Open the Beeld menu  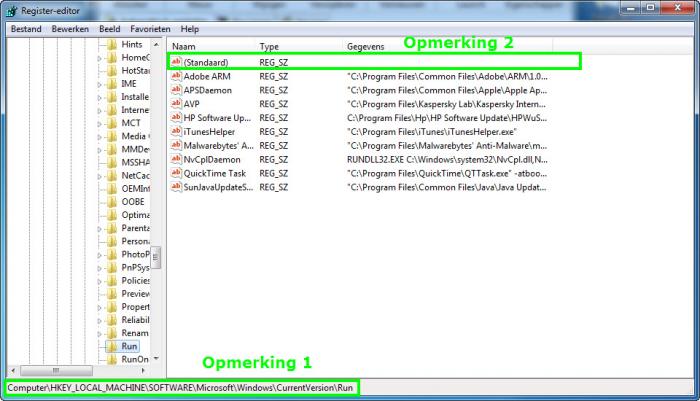109,29
